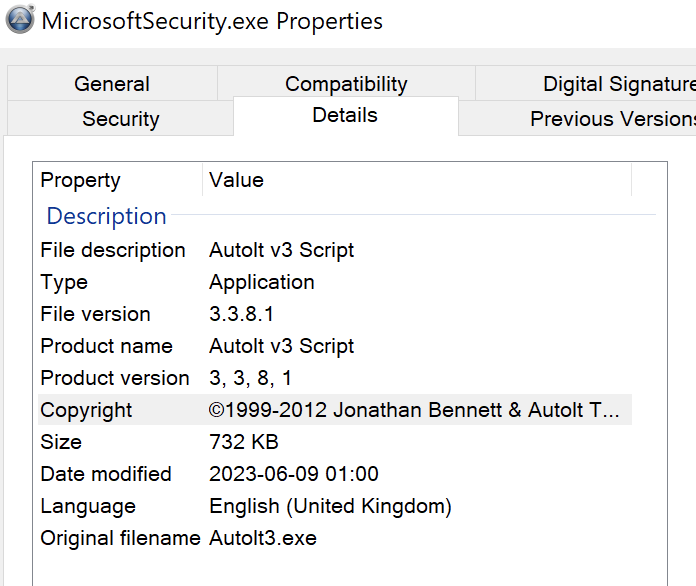Image resolution: width=696 pixels, height=586 pixels.
Task: Select the Language property label
Action: tap(88, 507)
